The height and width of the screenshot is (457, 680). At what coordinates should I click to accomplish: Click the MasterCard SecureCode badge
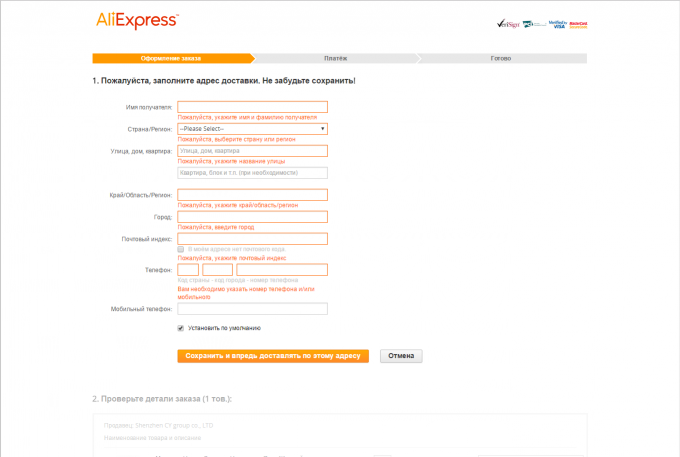[x=578, y=24]
